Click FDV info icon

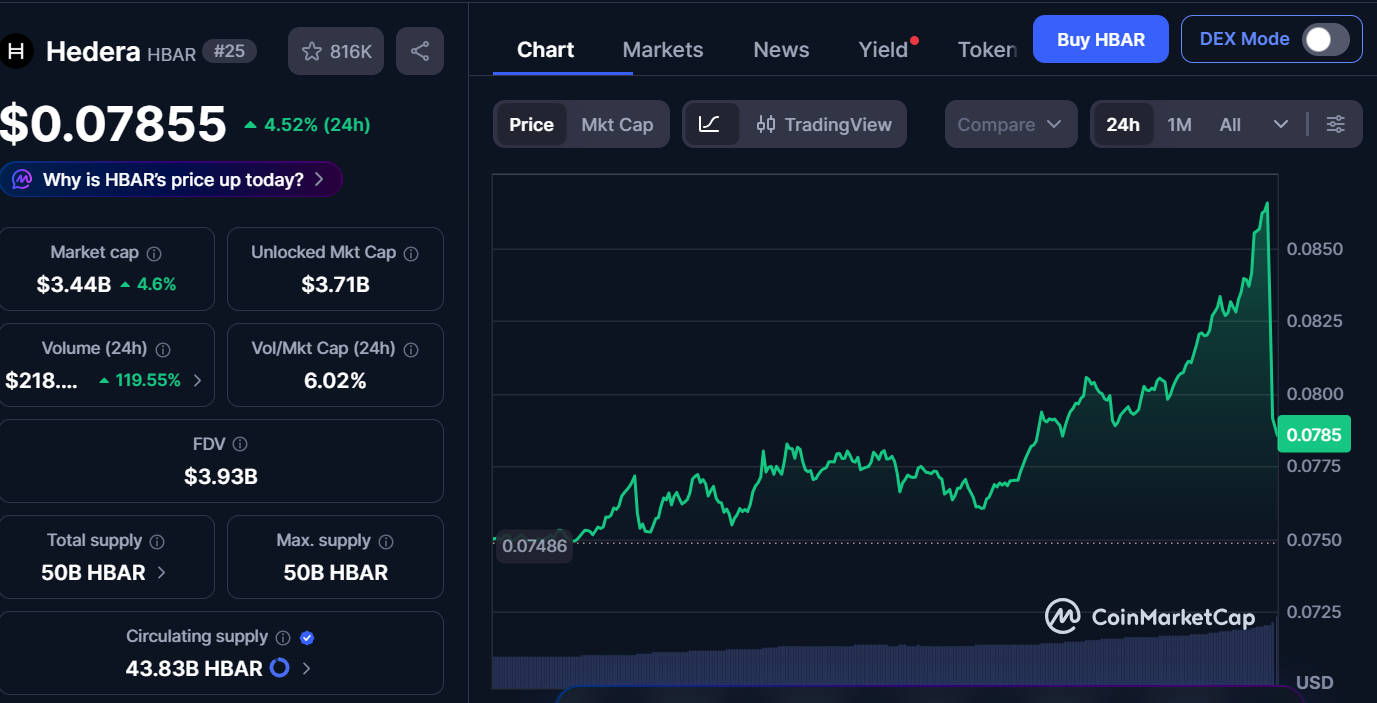pos(240,444)
